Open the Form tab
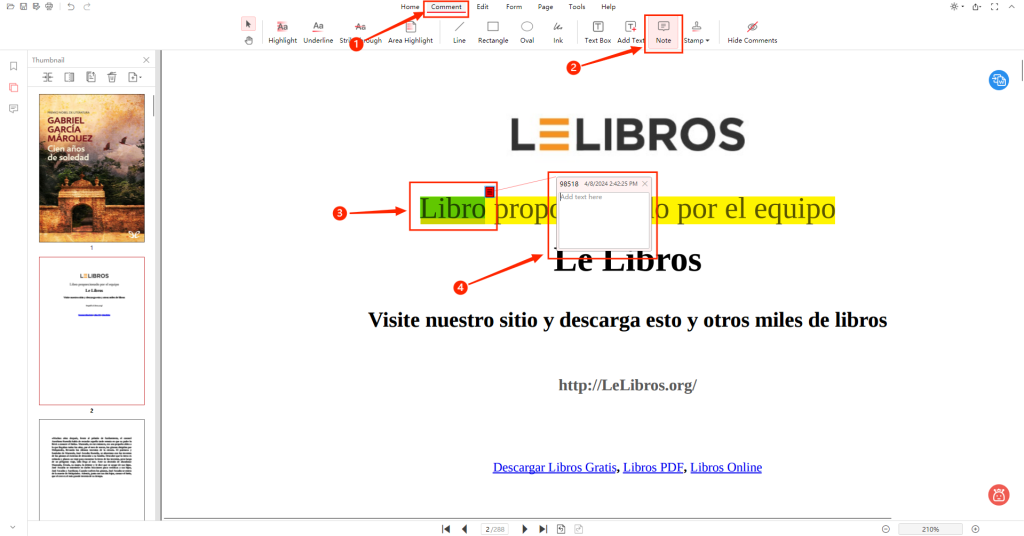 tap(514, 7)
